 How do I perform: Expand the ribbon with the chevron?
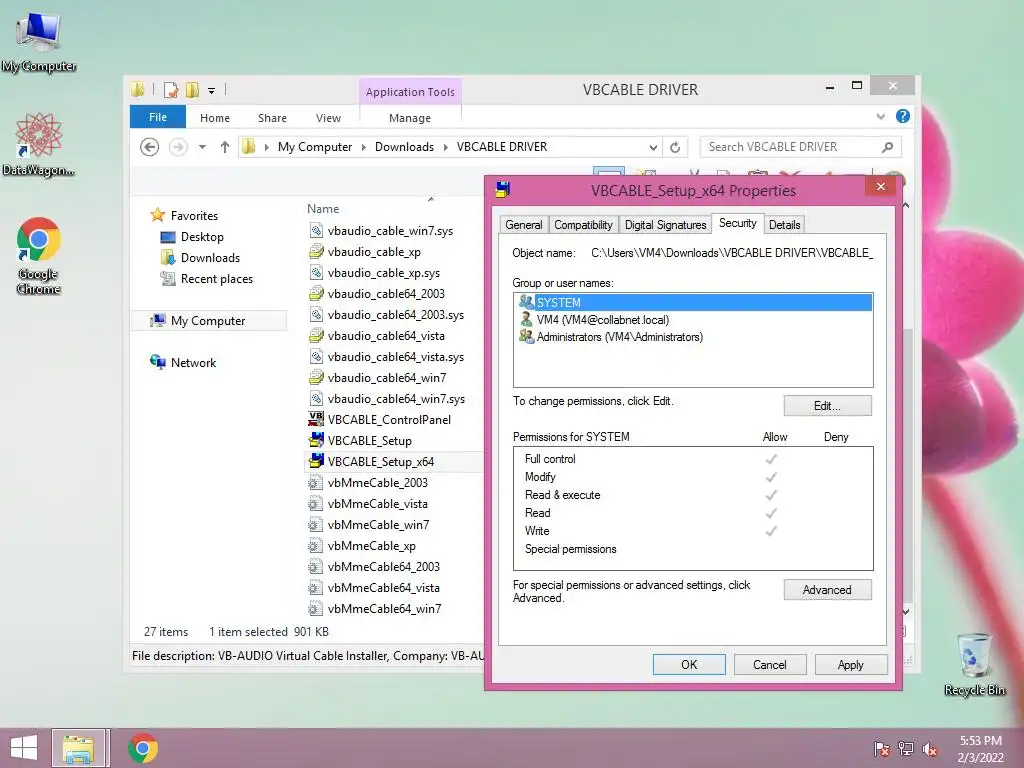[880, 116]
